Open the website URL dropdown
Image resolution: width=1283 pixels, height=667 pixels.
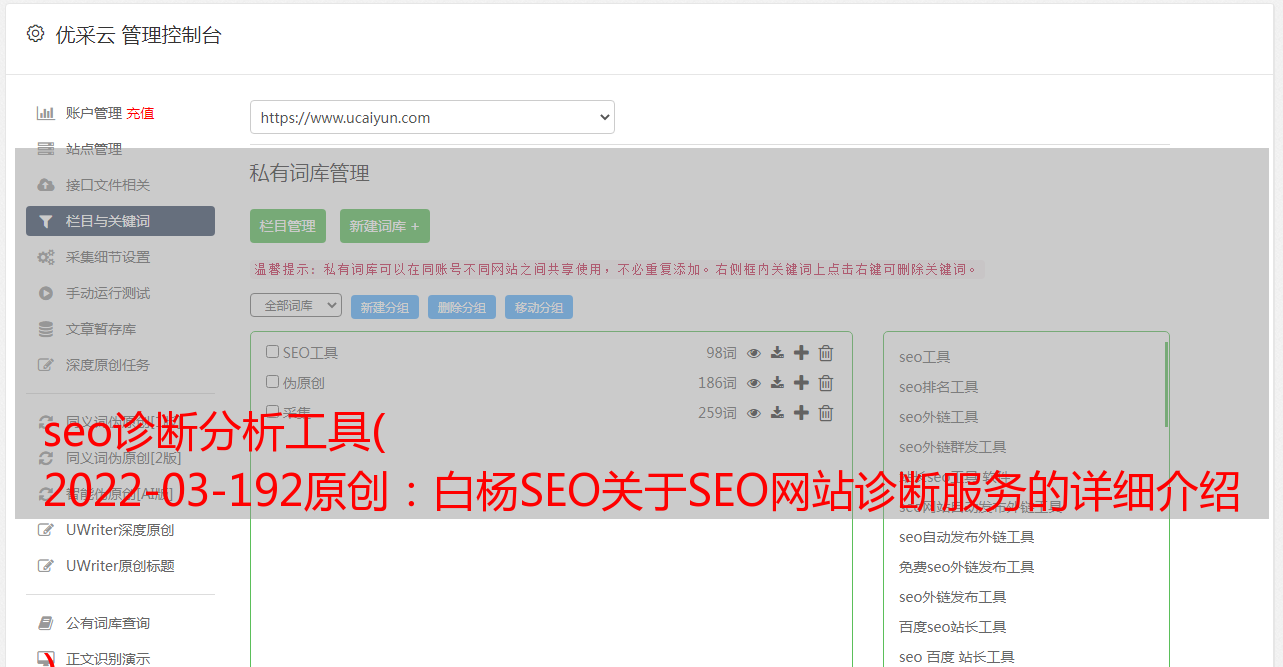432,117
